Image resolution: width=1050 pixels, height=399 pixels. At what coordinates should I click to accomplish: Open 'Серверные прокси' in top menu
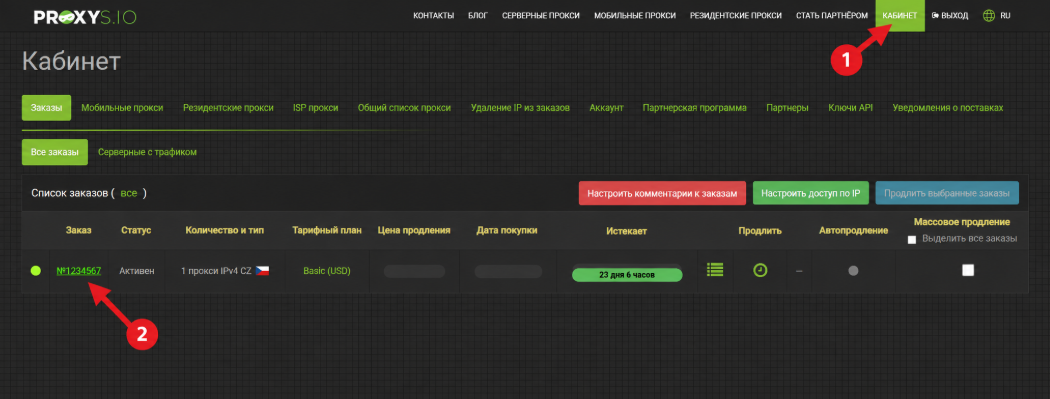[x=540, y=15]
